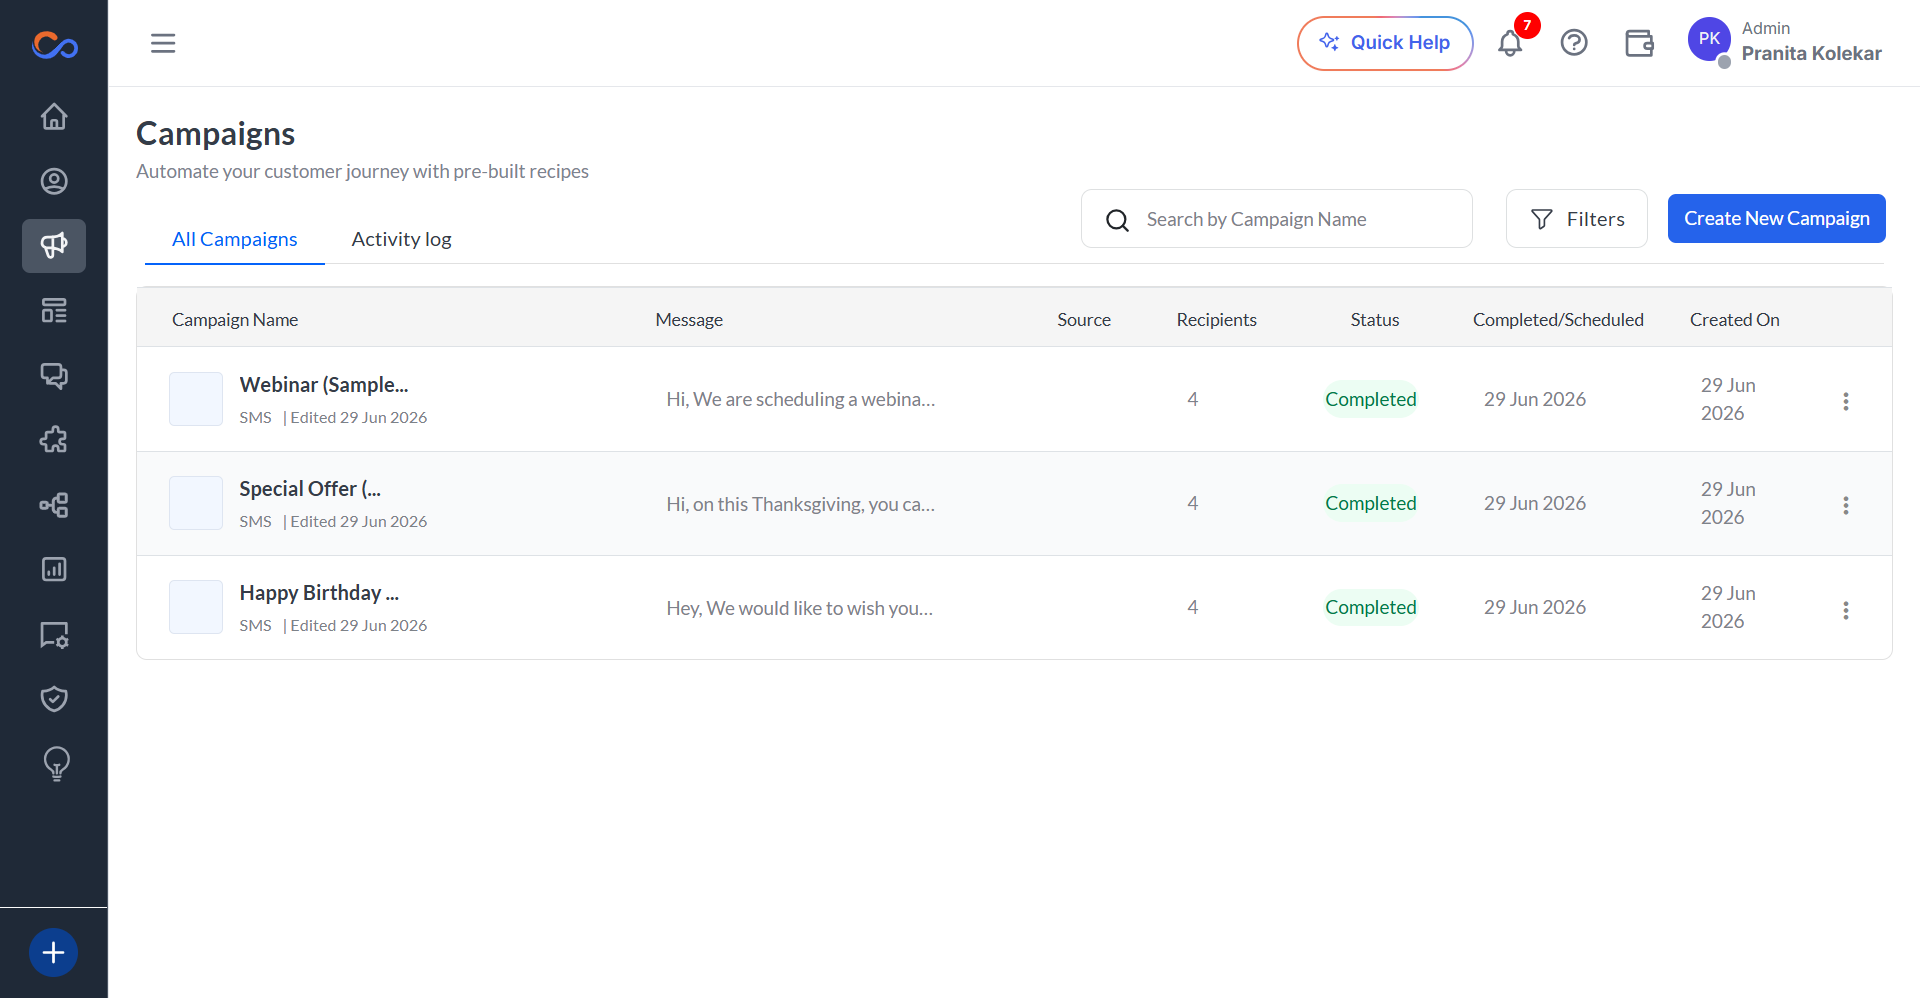Click the help question mark icon

click(1574, 43)
